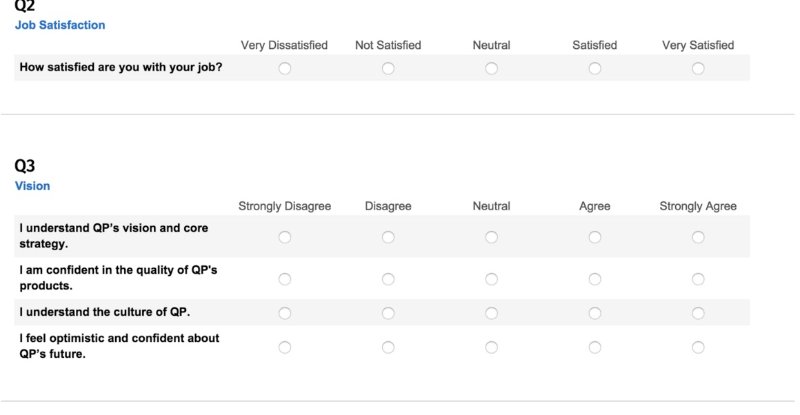Select Very Dissatisfied for job satisfaction
The image size is (800, 415).
285,68
